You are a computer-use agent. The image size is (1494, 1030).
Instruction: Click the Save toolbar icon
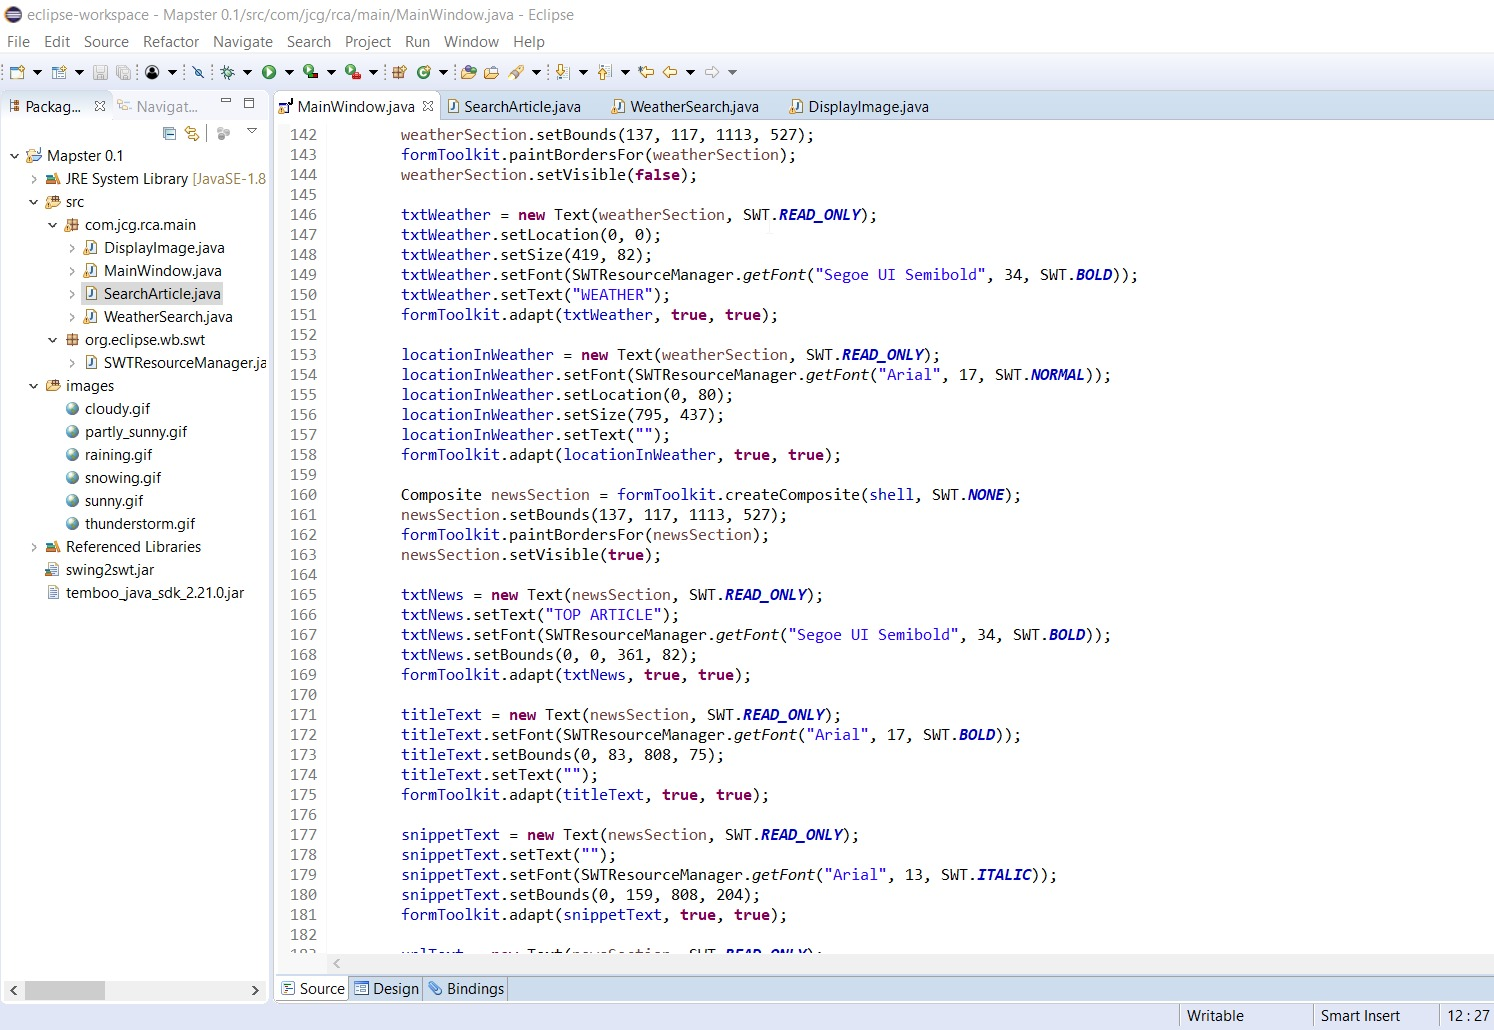pyautogui.click(x=100, y=72)
